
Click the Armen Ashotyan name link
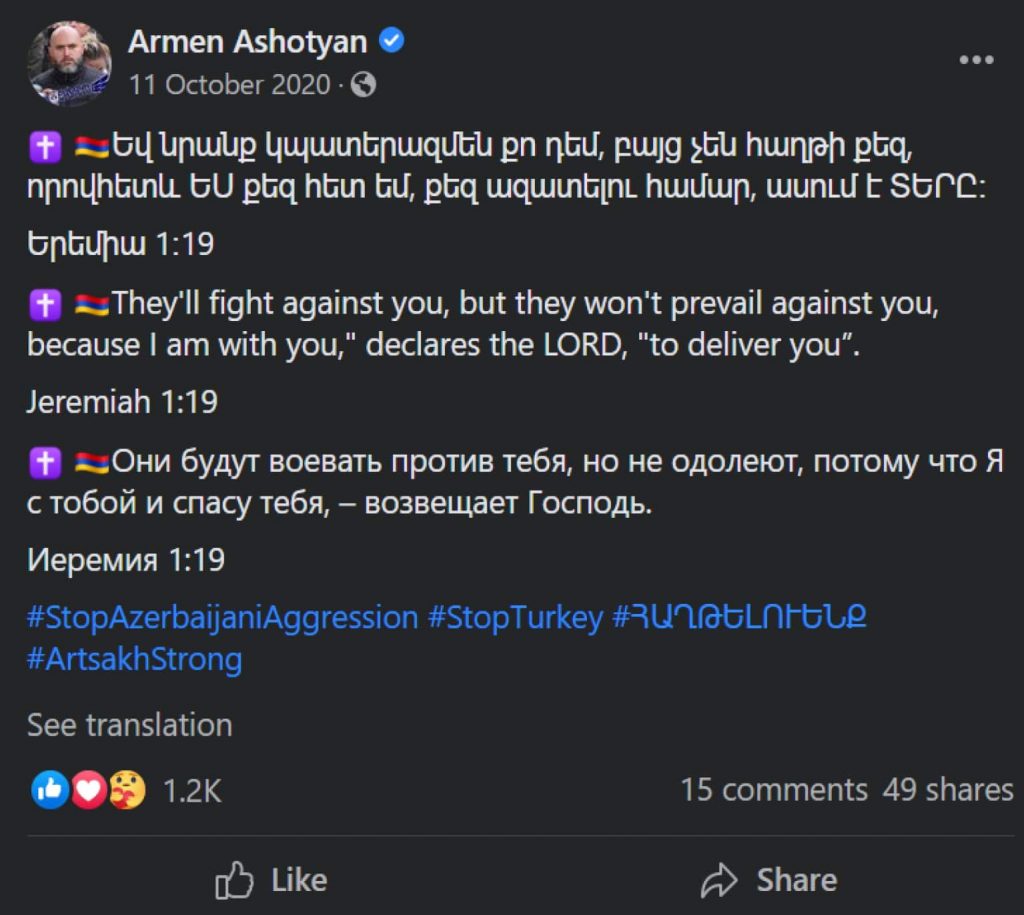click(x=247, y=41)
